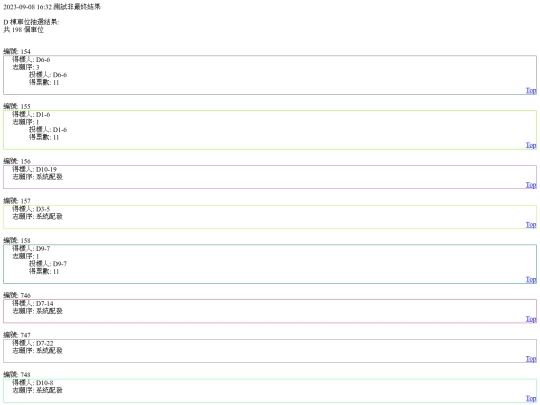Click the label '編號: 154'
This screenshot has height=405, width=540.
click(17, 52)
